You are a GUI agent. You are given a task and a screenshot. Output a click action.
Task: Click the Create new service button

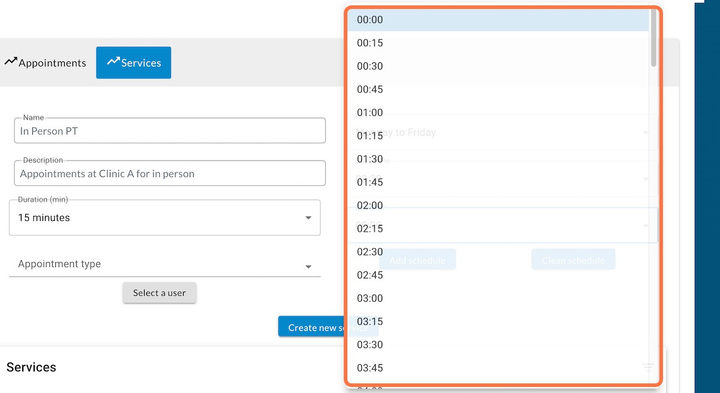pos(328,327)
